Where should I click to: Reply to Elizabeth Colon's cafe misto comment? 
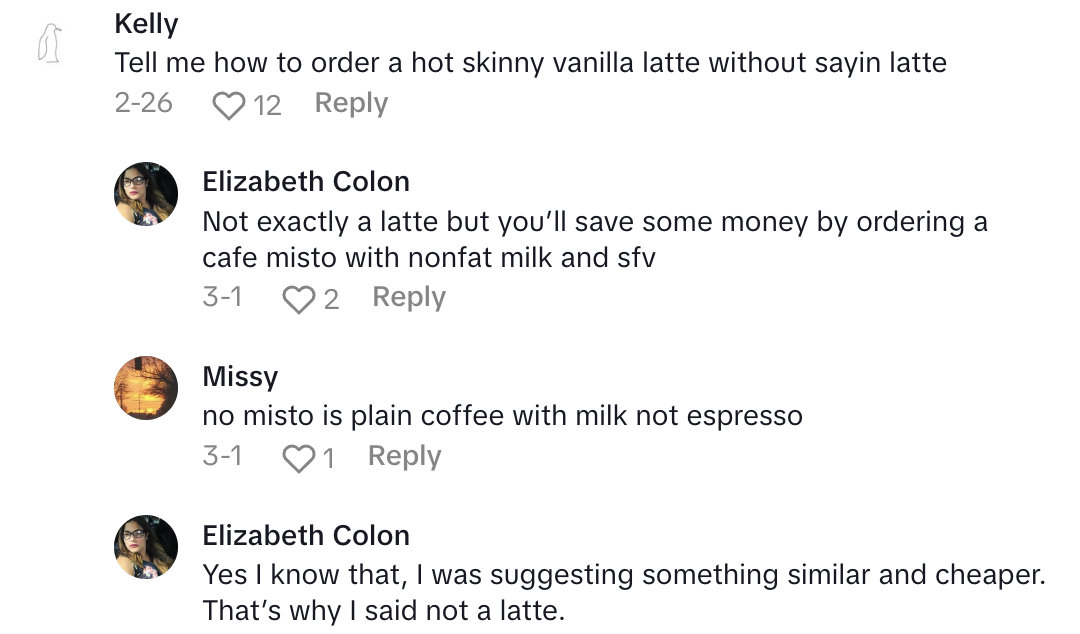(x=408, y=297)
